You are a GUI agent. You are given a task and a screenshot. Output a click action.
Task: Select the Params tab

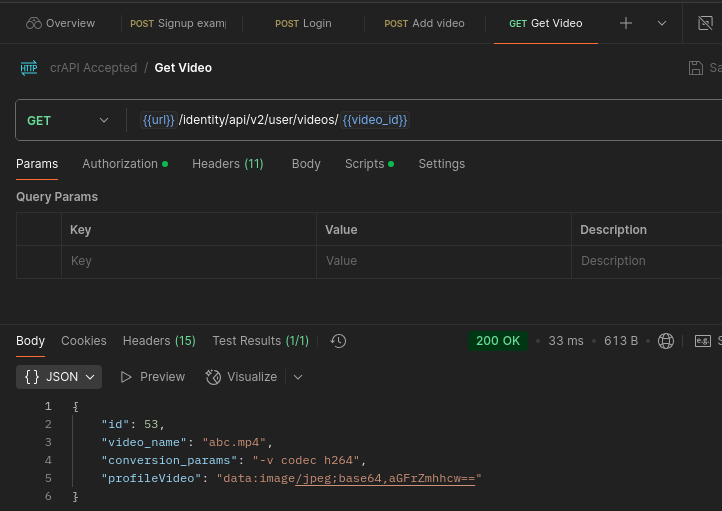pyautogui.click(x=37, y=164)
